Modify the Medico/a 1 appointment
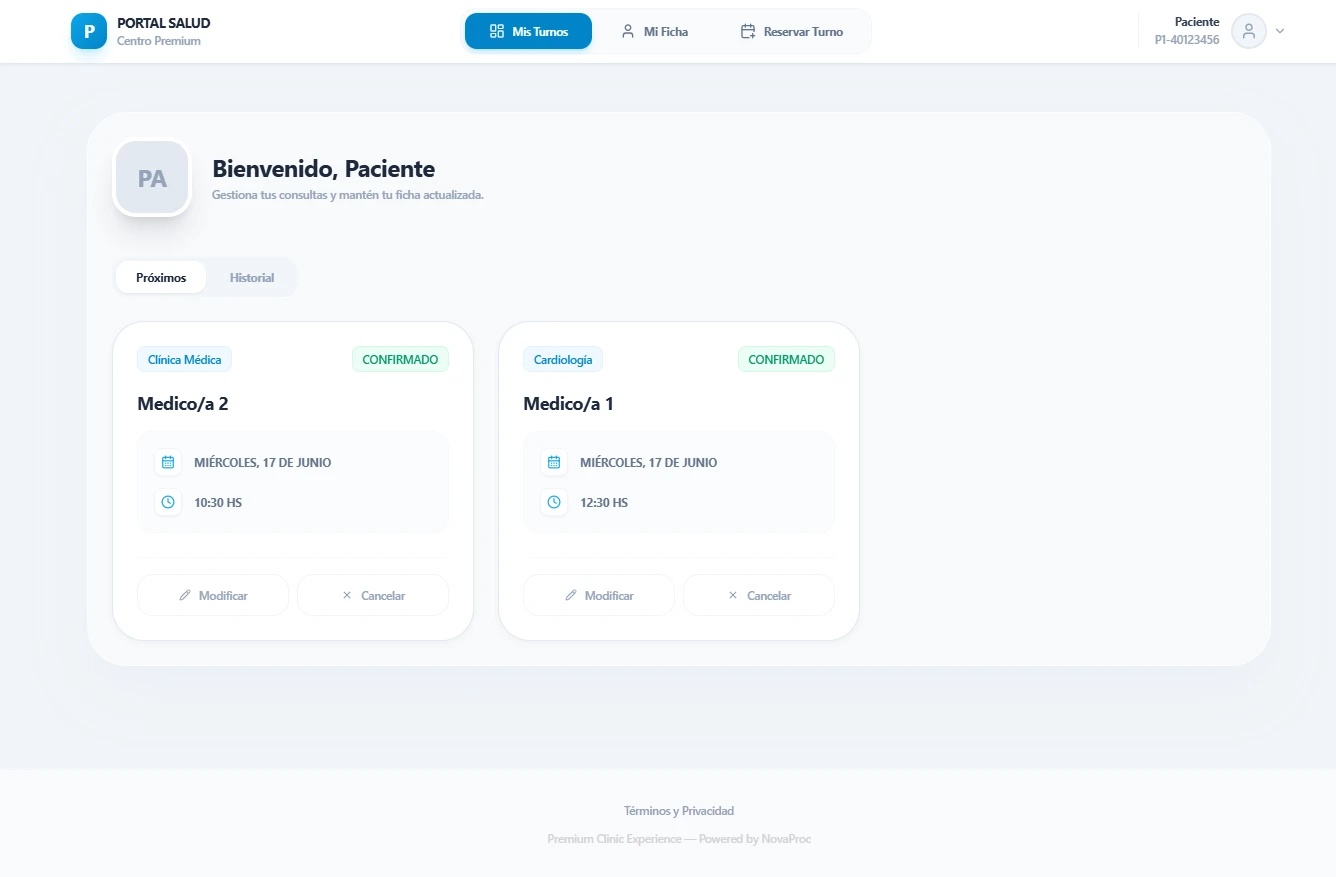The height and width of the screenshot is (877, 1336). pos(599,595)
